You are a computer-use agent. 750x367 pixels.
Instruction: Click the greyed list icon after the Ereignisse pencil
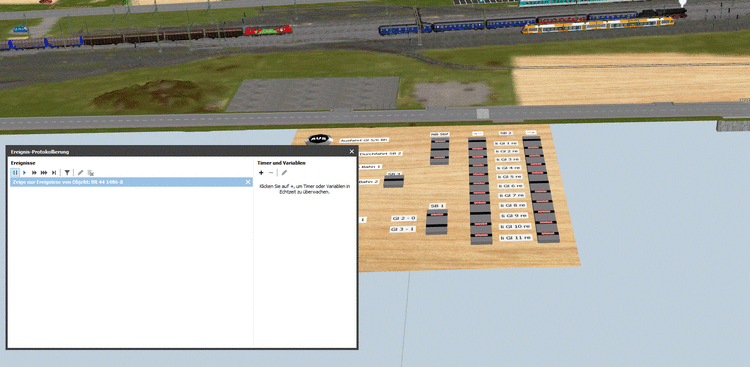pos(90,172)
